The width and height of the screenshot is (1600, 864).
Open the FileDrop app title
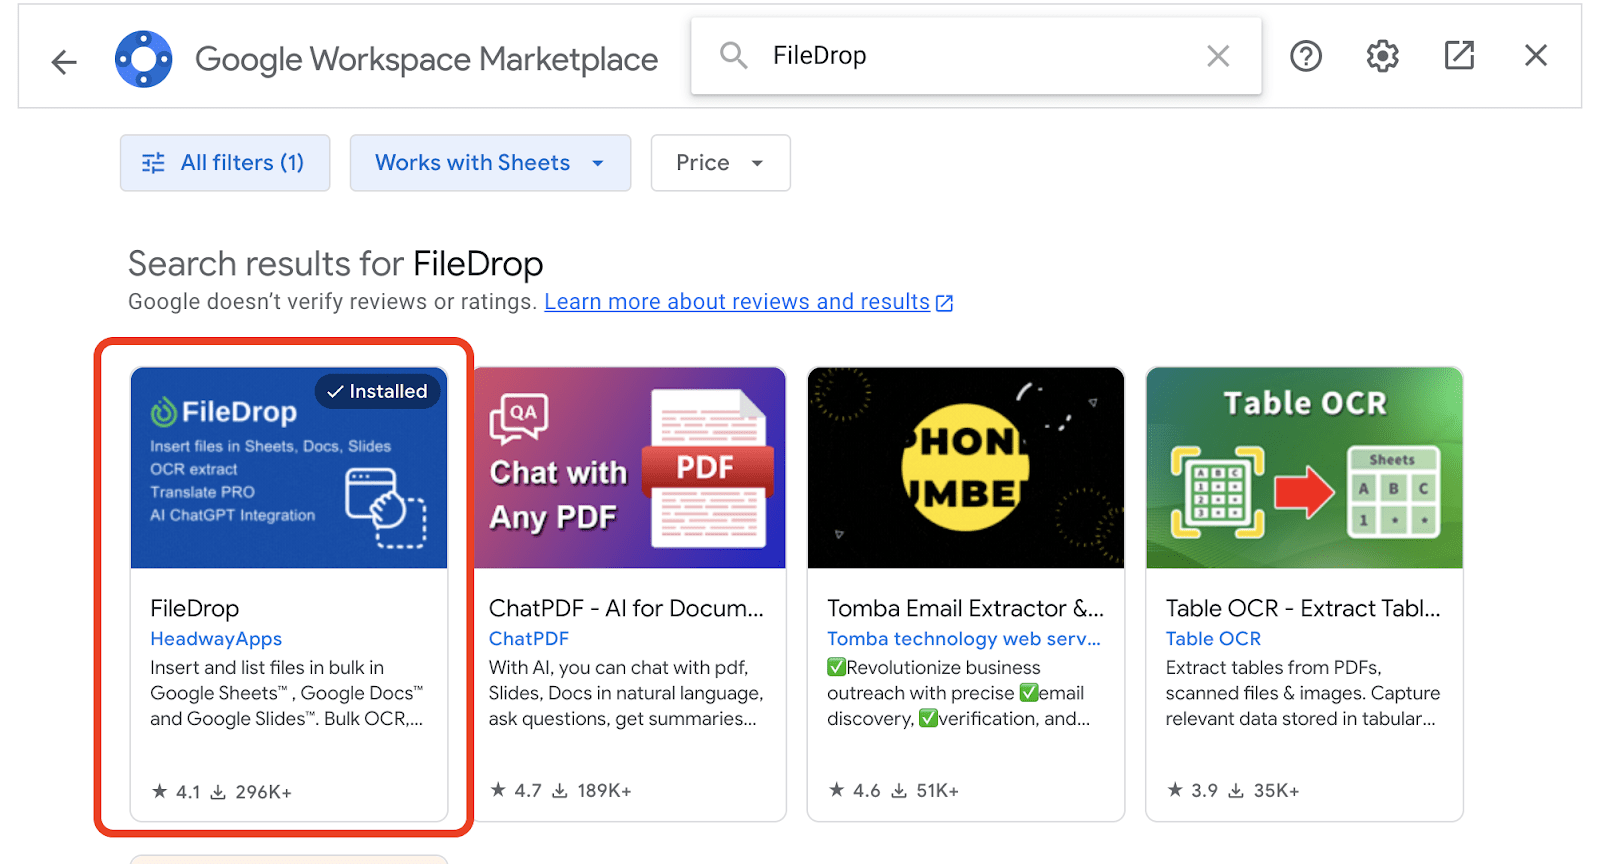coord(195,608)
